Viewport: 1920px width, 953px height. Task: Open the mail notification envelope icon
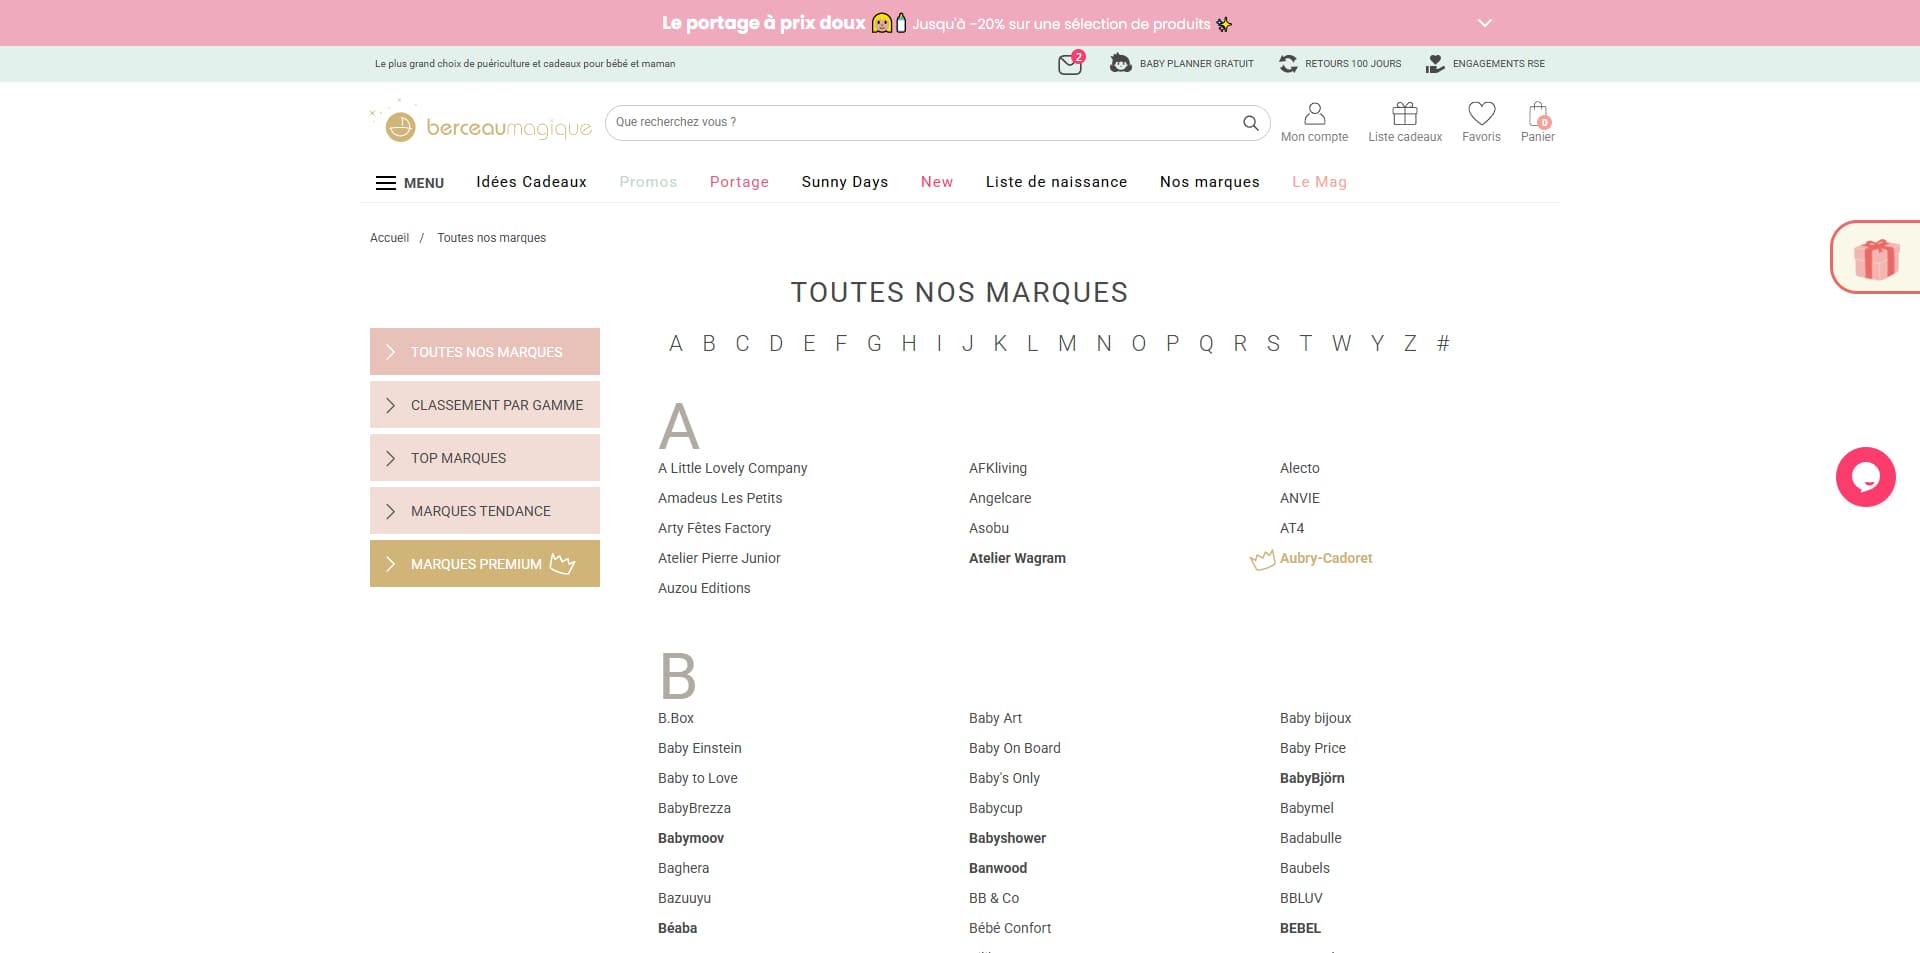coord(1070,64)
